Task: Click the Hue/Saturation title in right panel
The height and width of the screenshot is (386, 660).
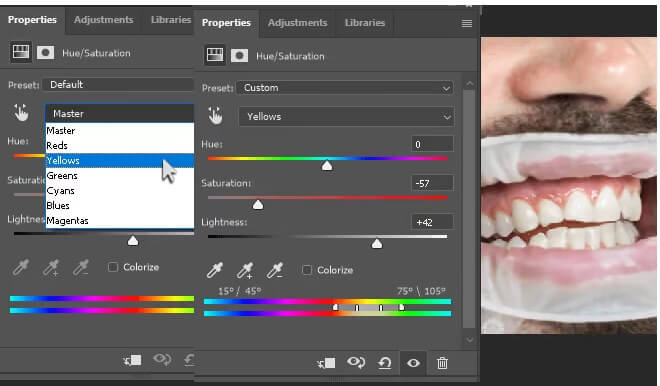Action: [290, 56]
